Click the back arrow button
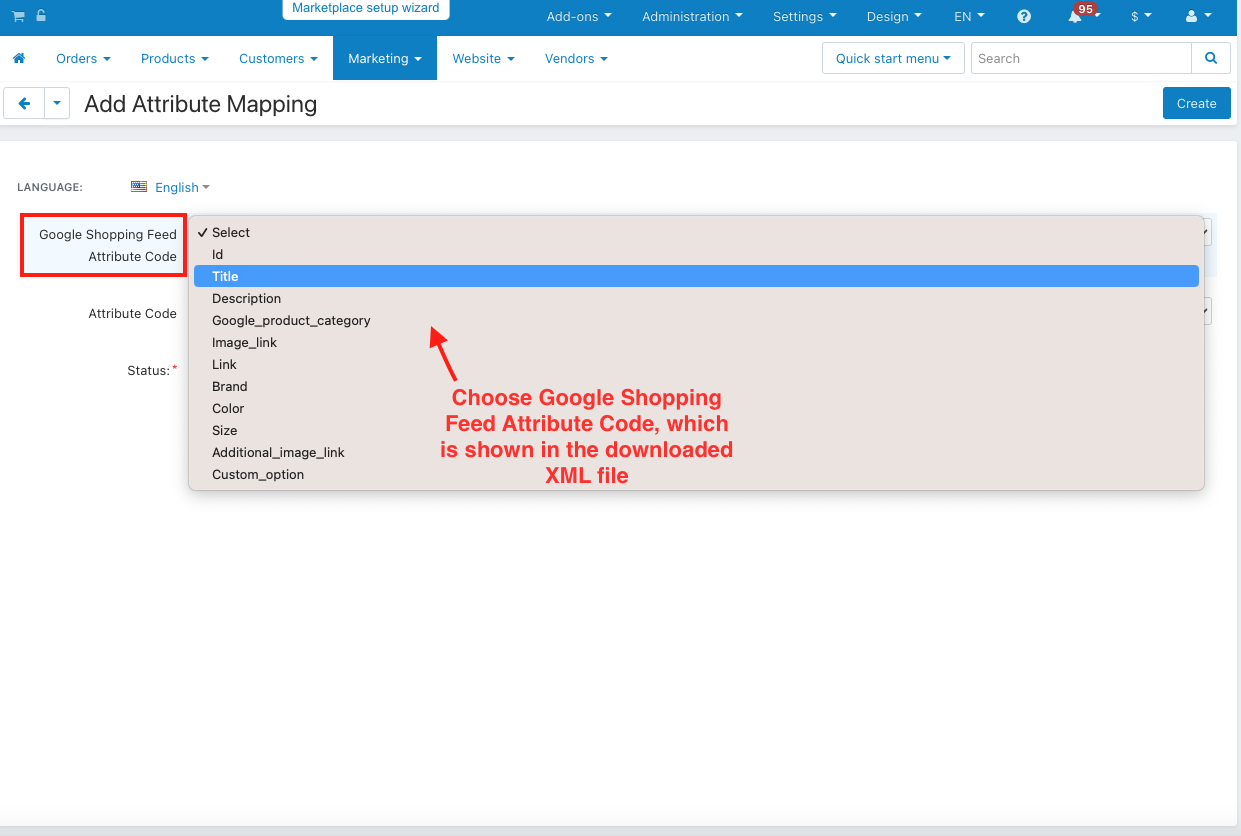1241x836 pixels. [24, 103]
